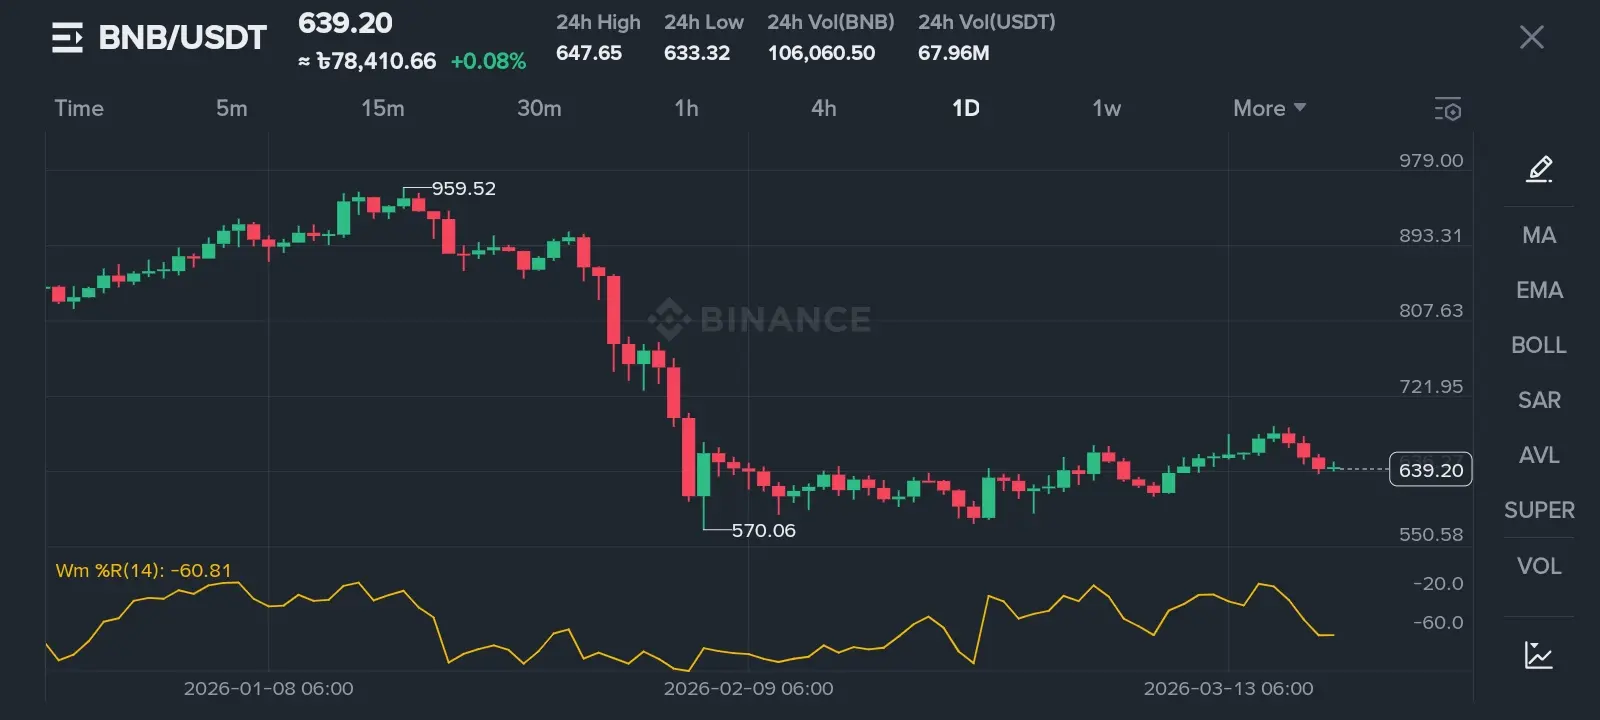
Task: Click the 979.00 price axis label
Action: [1431, 161]
